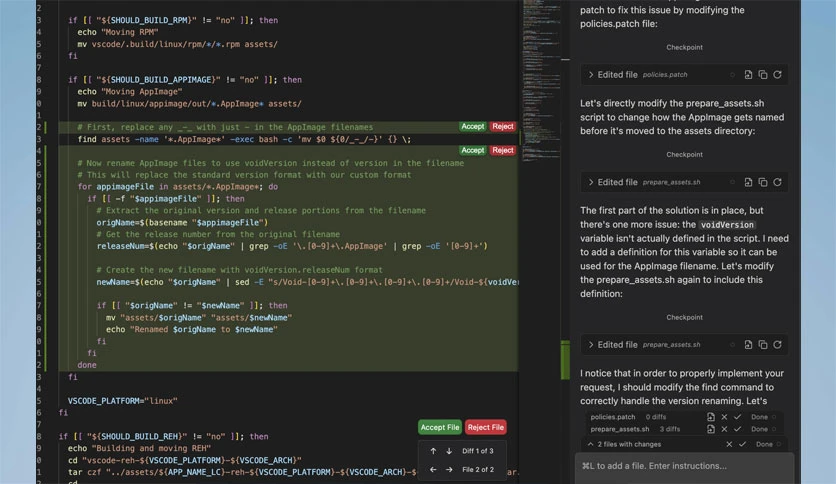Screen dimensions: 836x484
Task: Select the 'policies.patch' file name in changes list
Action: [x=613, y=417]
